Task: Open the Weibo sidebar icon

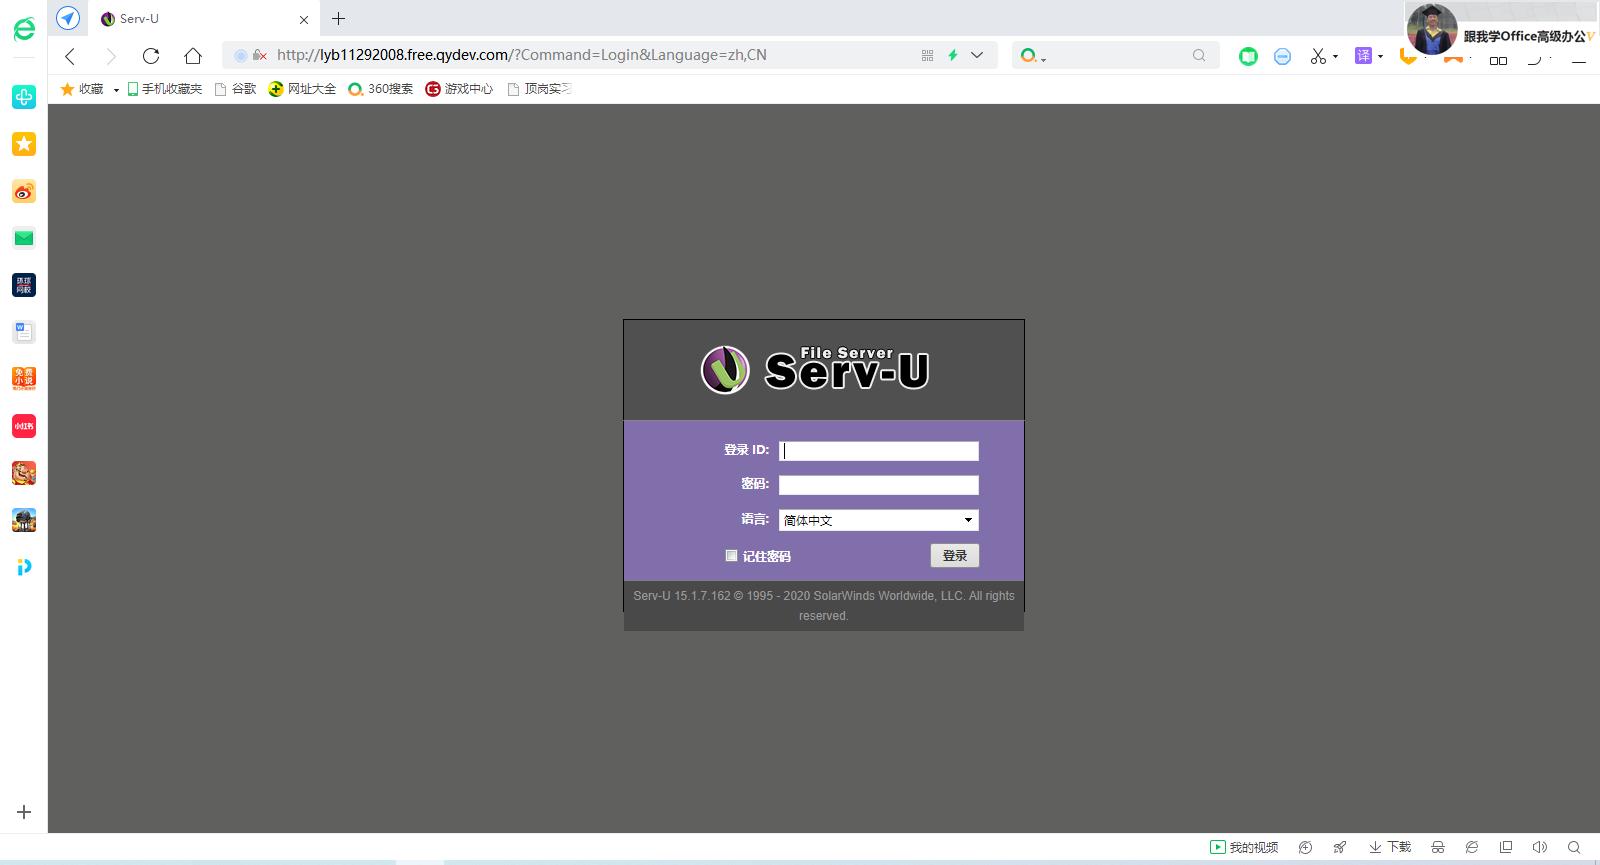Action: (24, 191)
